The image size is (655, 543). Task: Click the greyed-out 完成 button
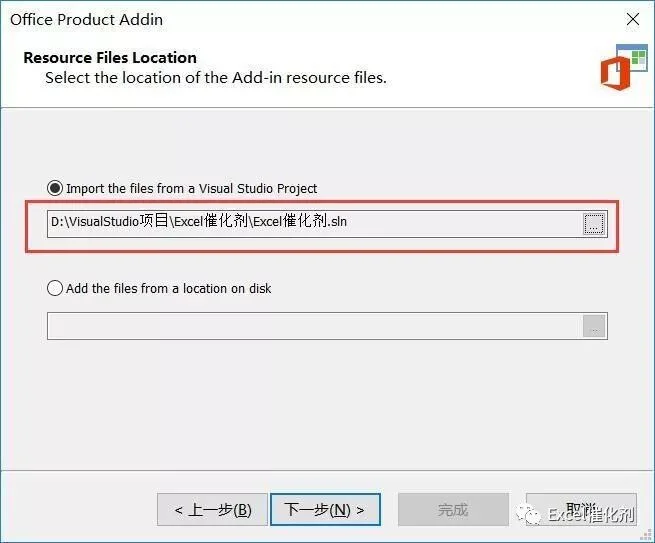[453, 510]
